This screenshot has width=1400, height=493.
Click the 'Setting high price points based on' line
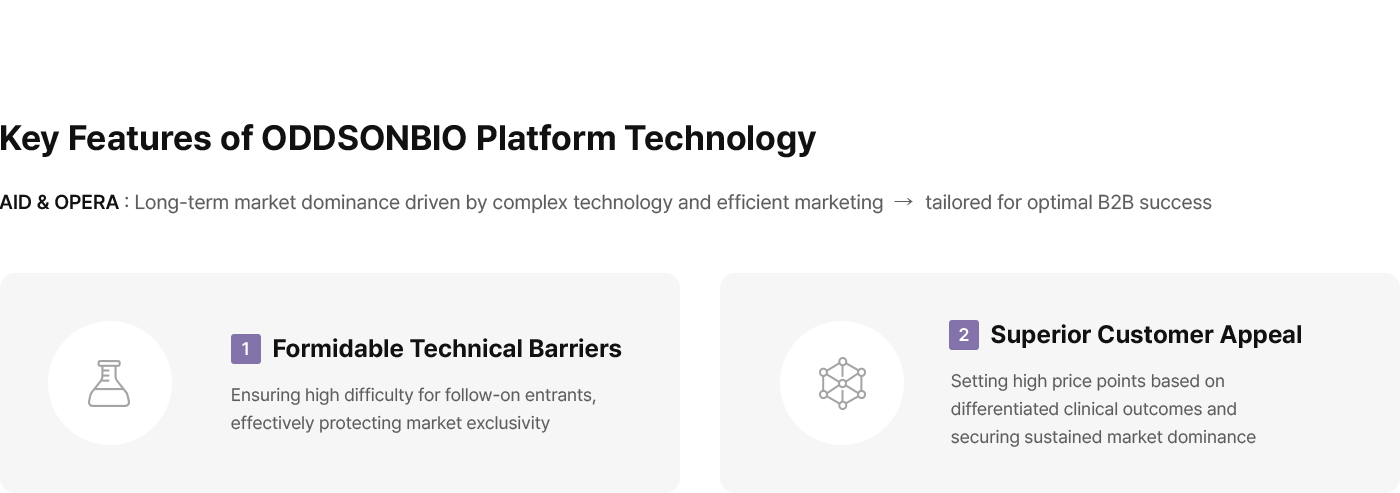[1087, 381]
